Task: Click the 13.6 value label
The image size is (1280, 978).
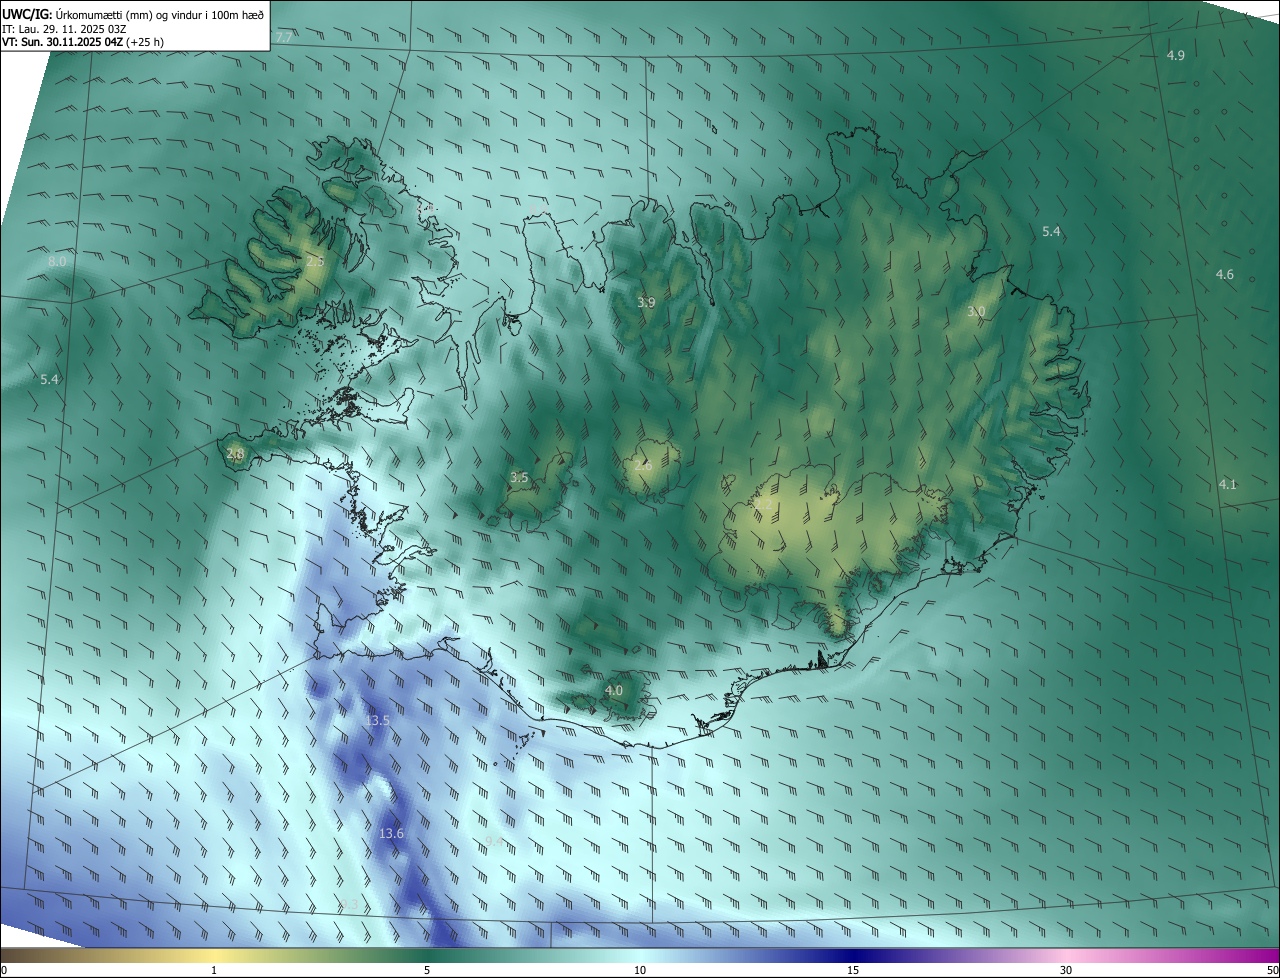Action: [392, 833]
